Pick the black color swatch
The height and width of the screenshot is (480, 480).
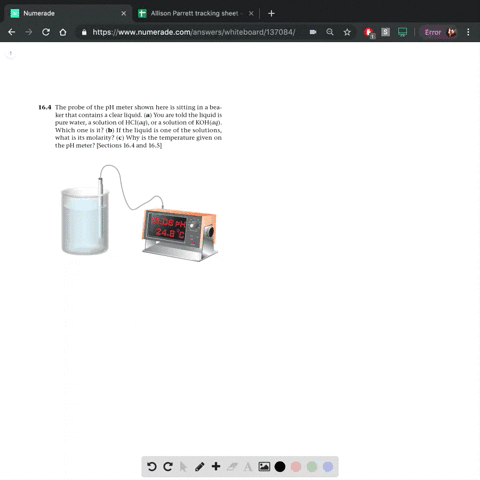(280, 467)
